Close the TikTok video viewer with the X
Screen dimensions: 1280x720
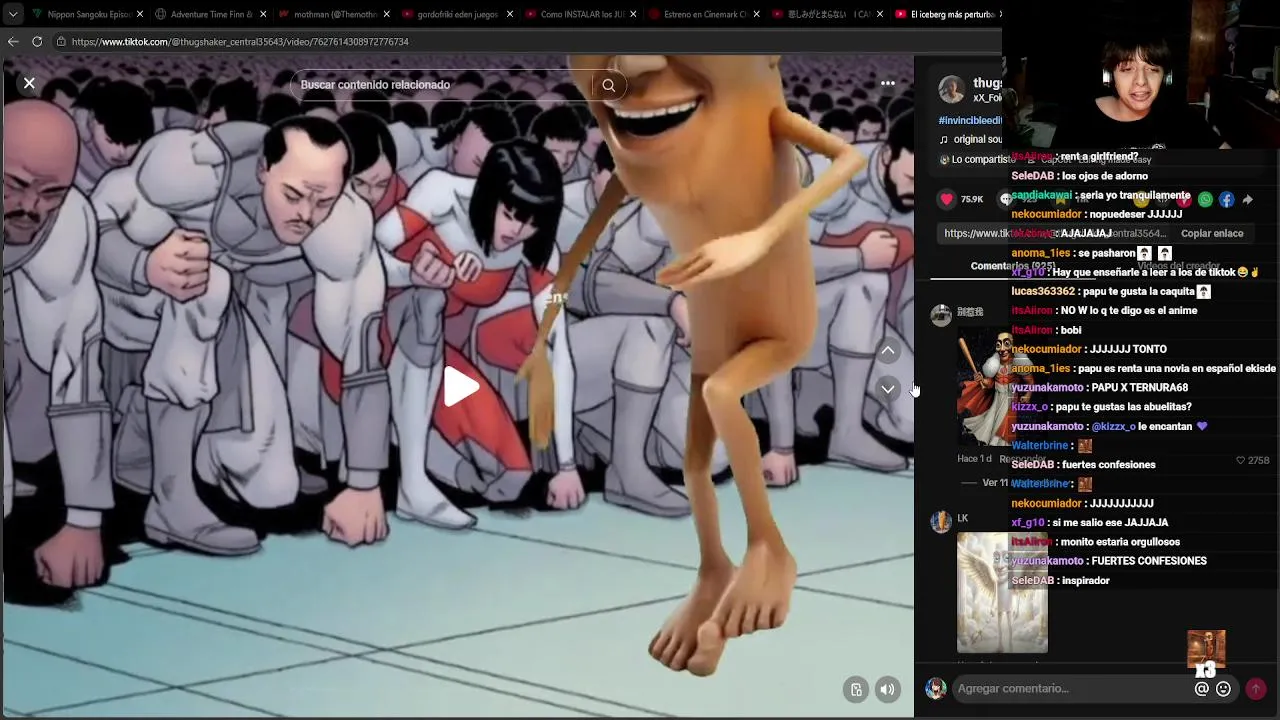coord(29,83)
